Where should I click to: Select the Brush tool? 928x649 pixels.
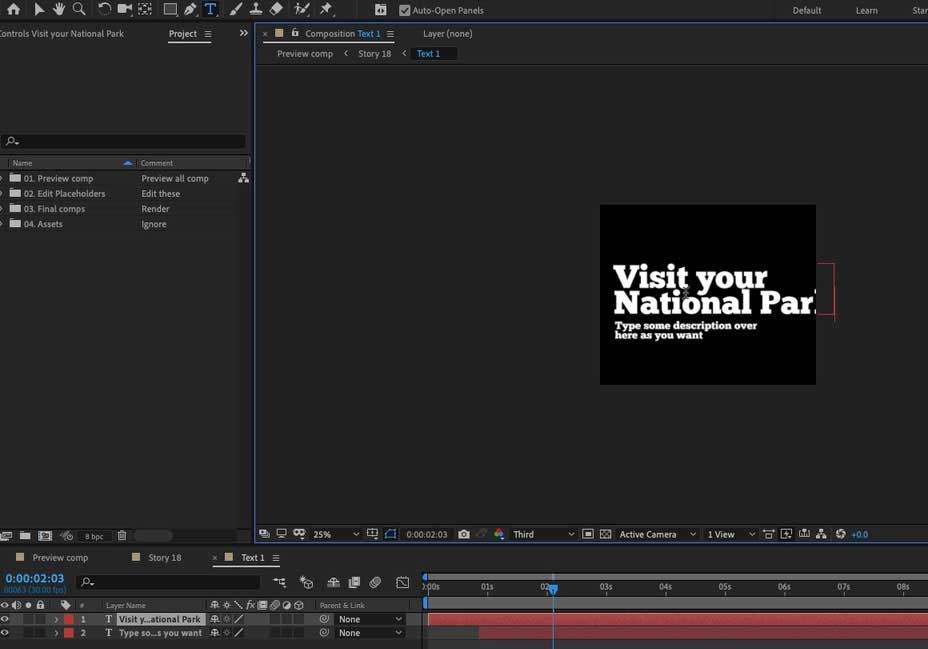236,9
